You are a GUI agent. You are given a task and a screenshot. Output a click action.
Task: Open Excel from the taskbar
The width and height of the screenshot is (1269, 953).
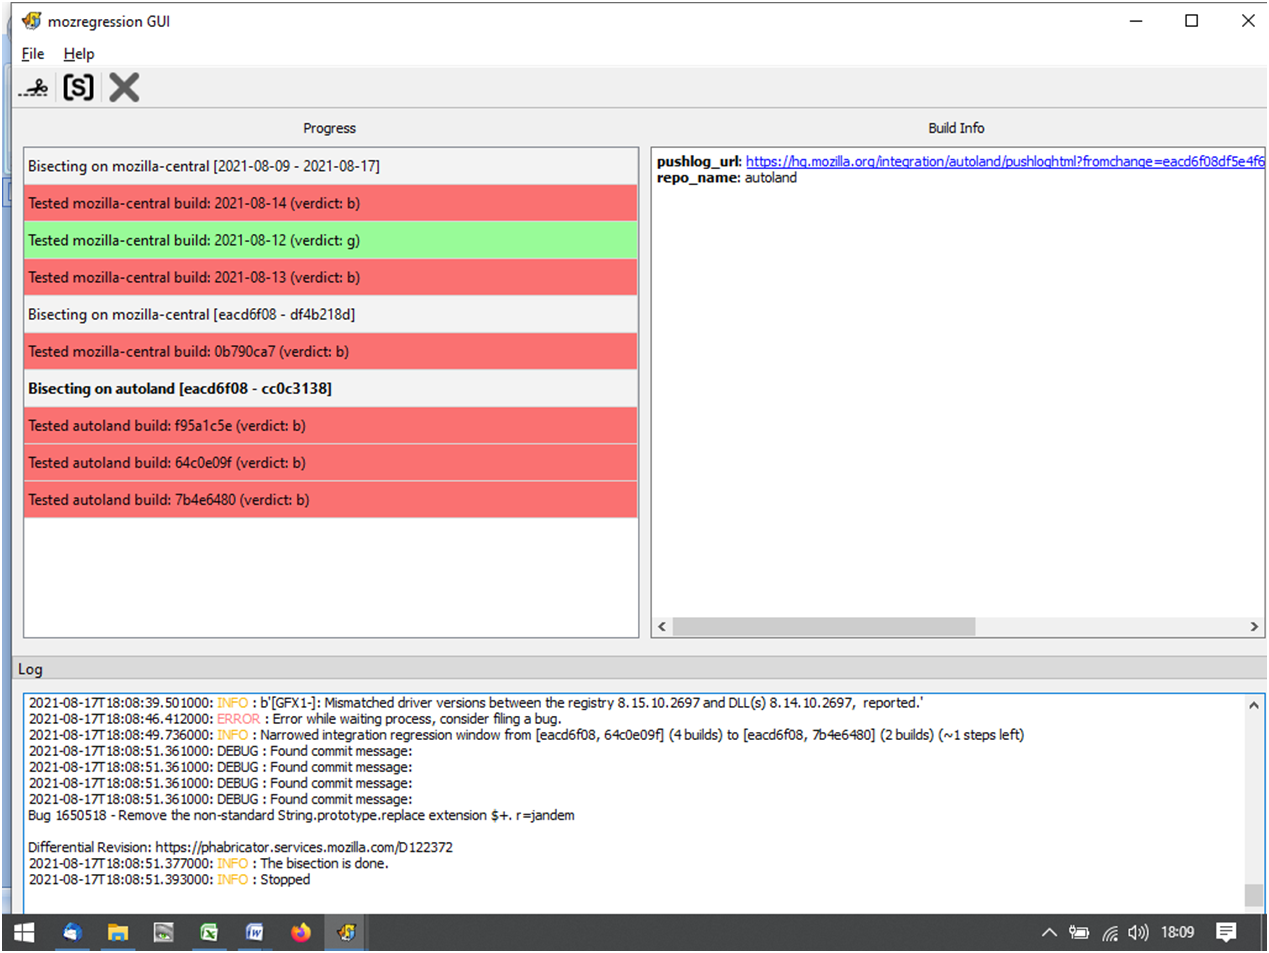coord(209,932)
